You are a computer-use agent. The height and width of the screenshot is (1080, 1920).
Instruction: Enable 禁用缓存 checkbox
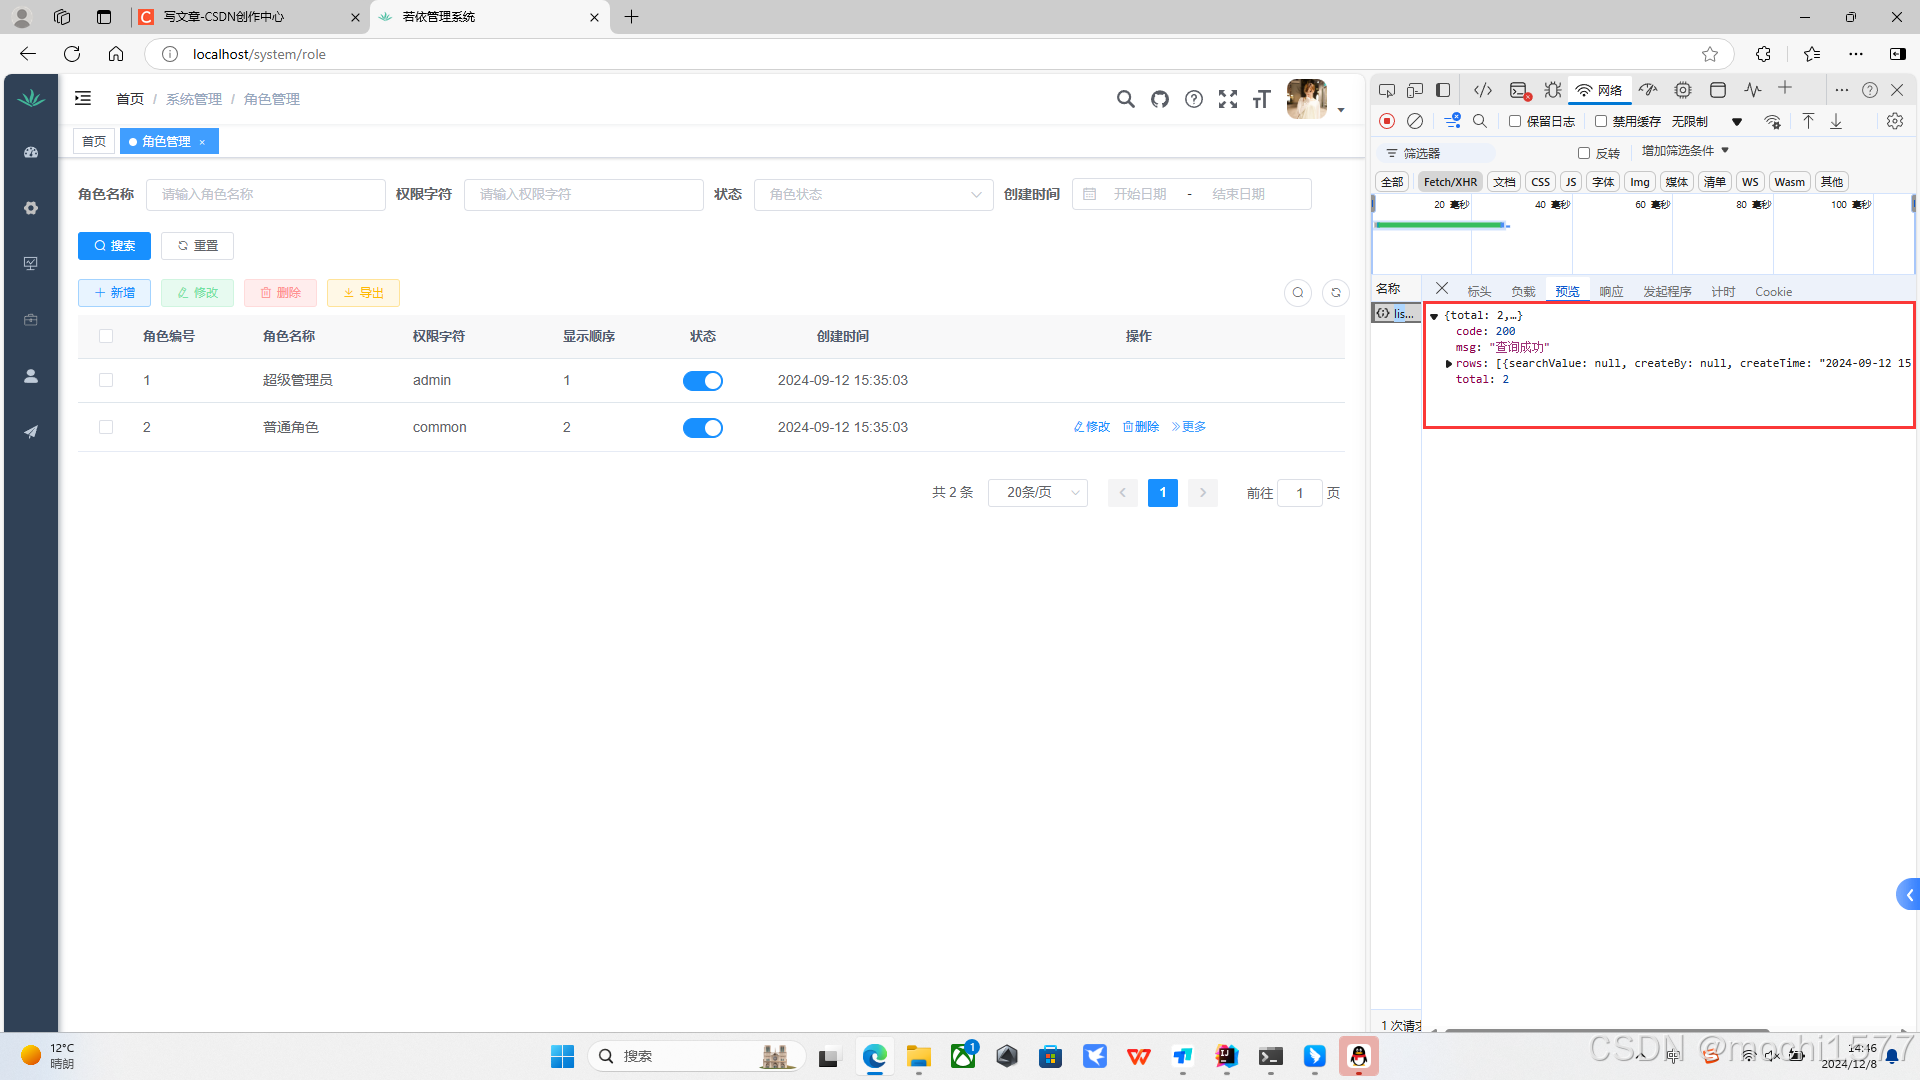(1601, 121)
